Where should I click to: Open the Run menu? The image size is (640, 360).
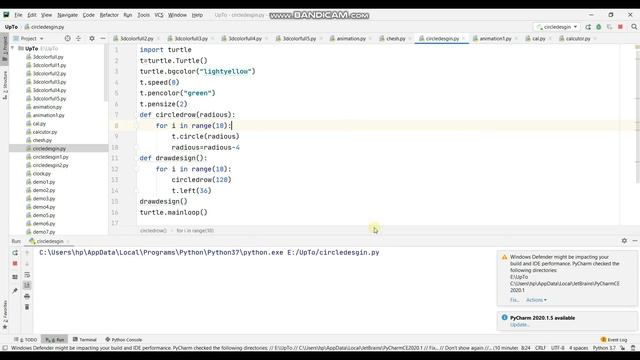(128, 15)
